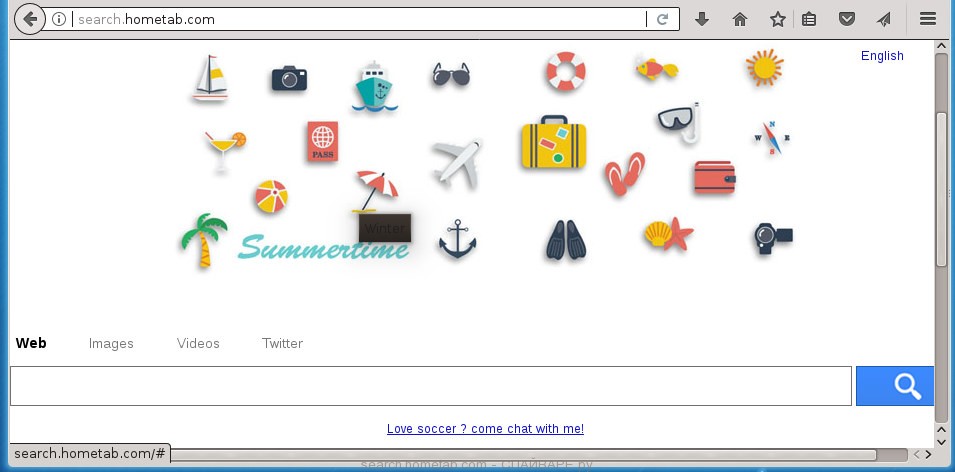
Task: Change language from English
Action: [x=882, y=55]
